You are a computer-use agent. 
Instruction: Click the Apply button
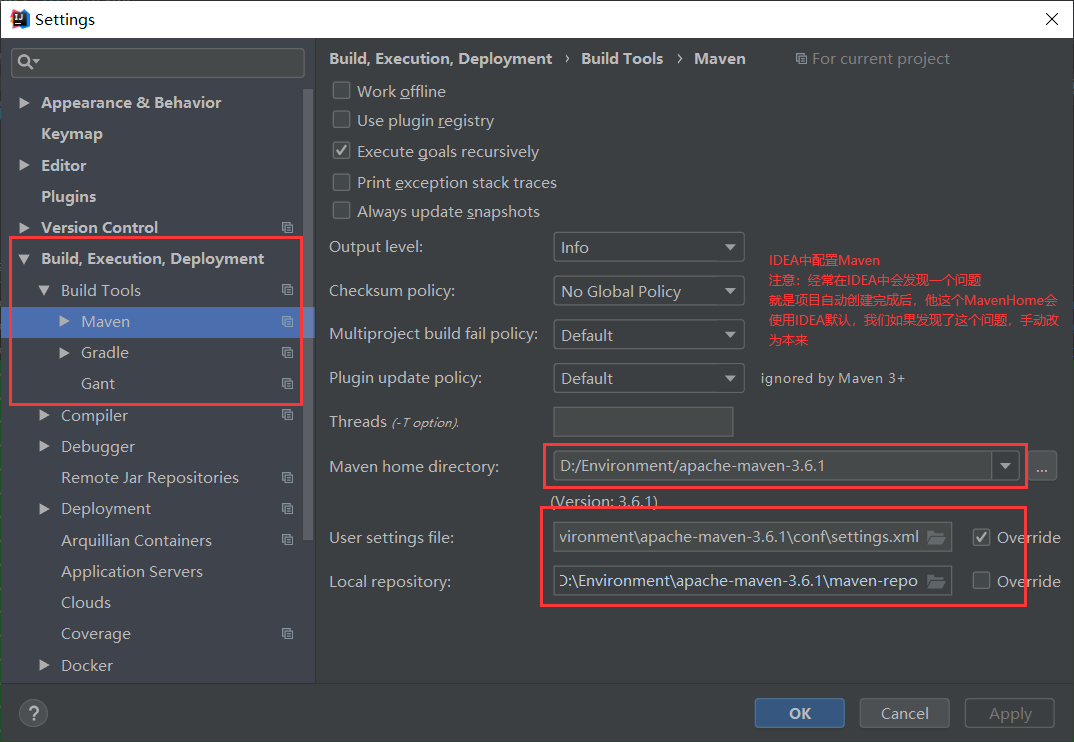[x=1010, y=713]
